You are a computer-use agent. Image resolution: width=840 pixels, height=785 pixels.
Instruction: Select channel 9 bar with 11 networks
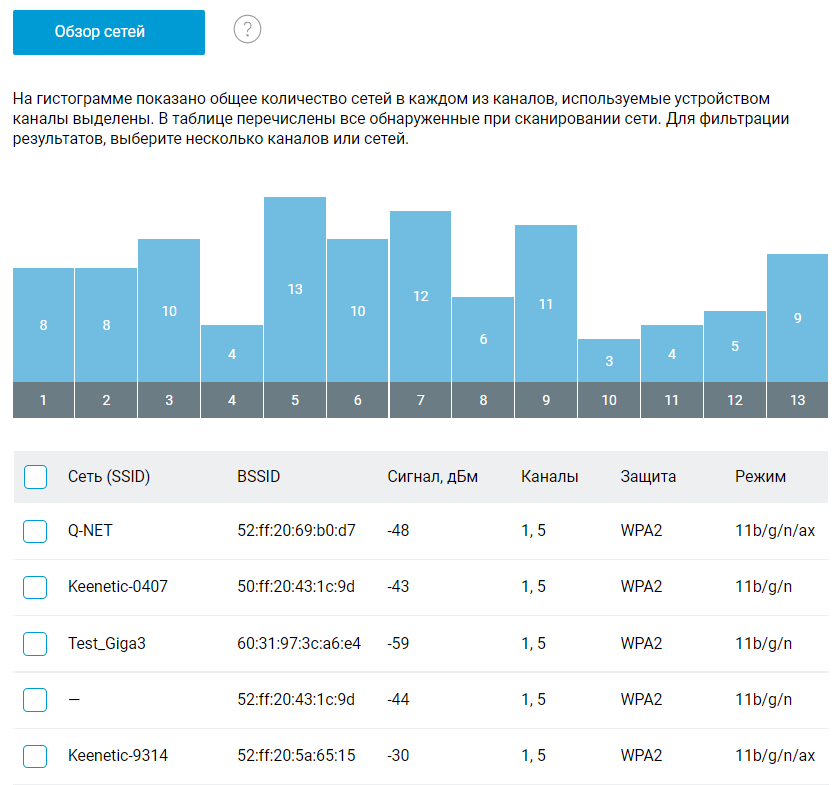point(546,303)
